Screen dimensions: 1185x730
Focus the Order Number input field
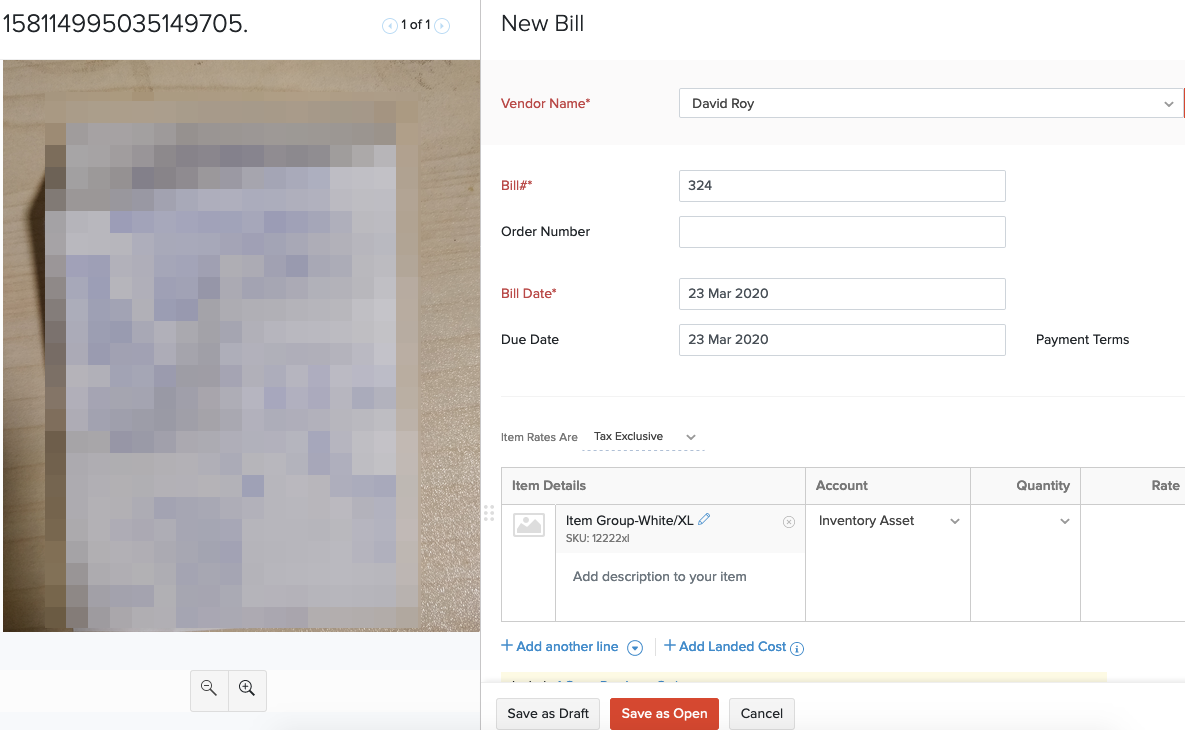pyautogui.click(x=842, y=232)
